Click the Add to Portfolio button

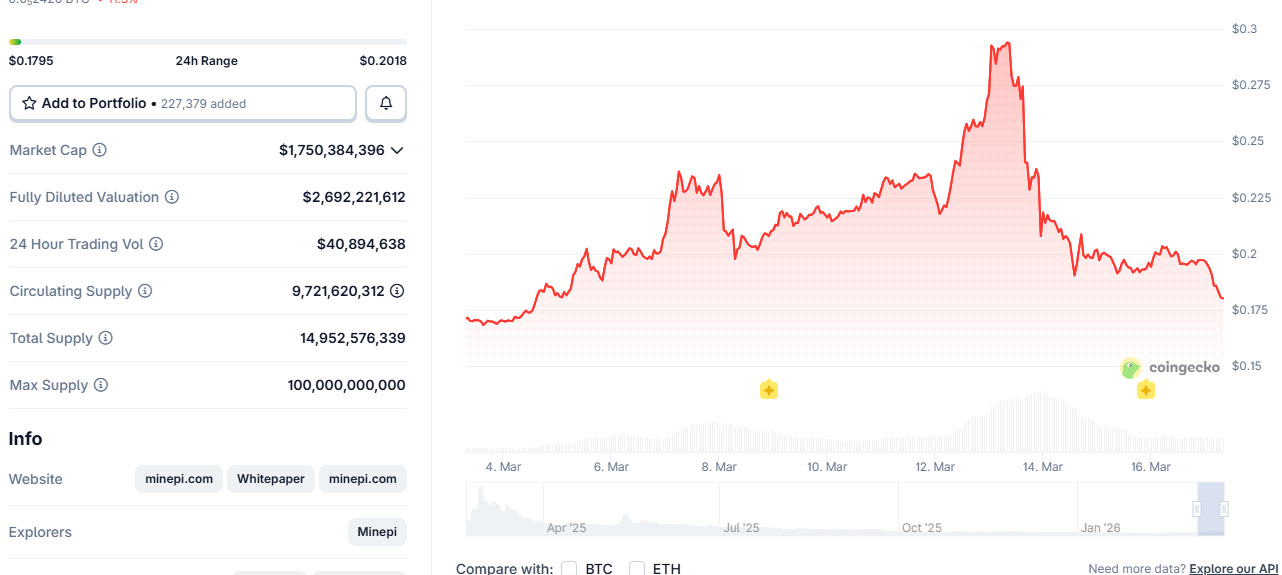183,103
